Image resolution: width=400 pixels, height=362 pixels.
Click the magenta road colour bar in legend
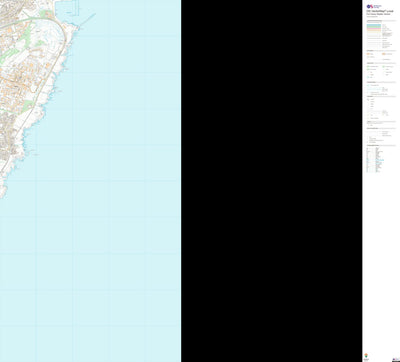[x=374, y=28]
